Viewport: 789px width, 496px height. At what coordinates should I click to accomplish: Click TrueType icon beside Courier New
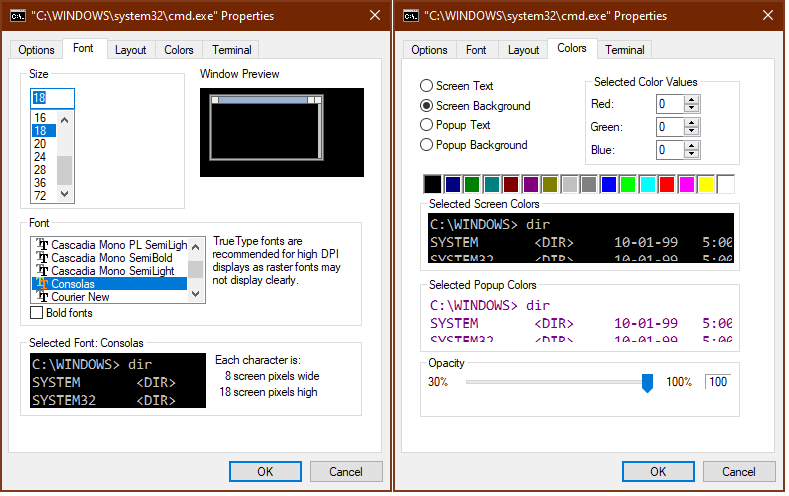42,297
